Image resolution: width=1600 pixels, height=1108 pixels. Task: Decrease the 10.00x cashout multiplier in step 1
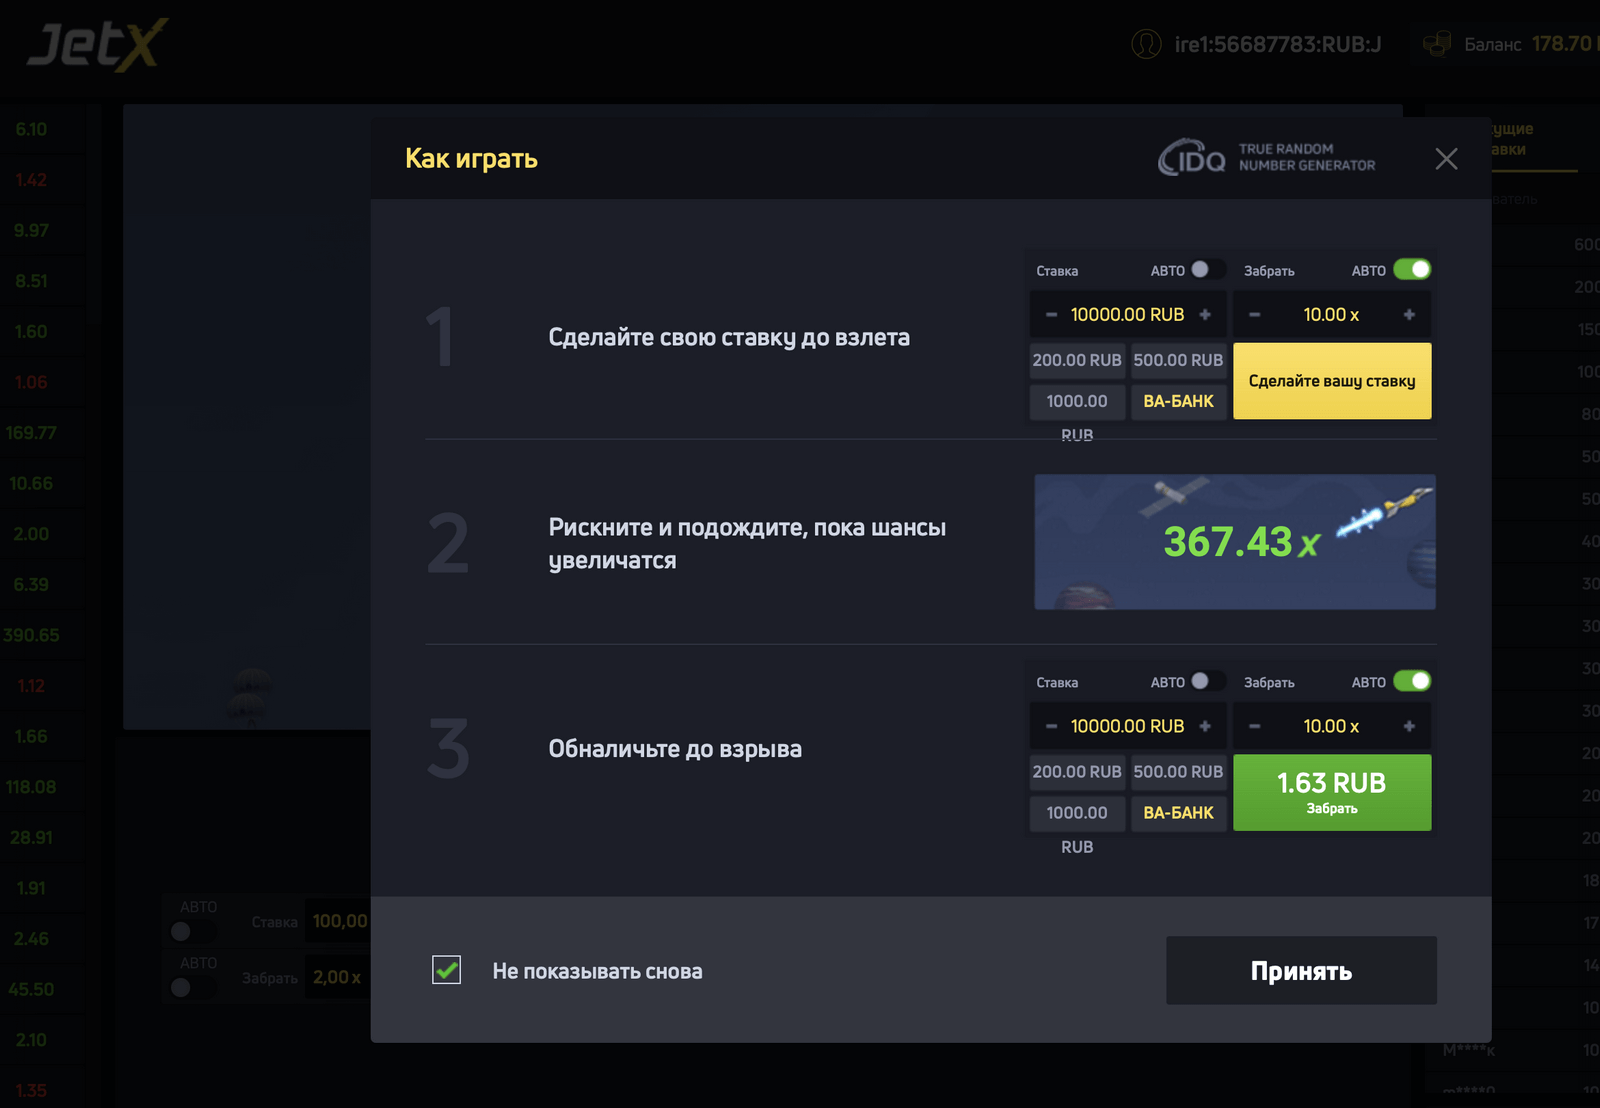tap(1255, 315)
